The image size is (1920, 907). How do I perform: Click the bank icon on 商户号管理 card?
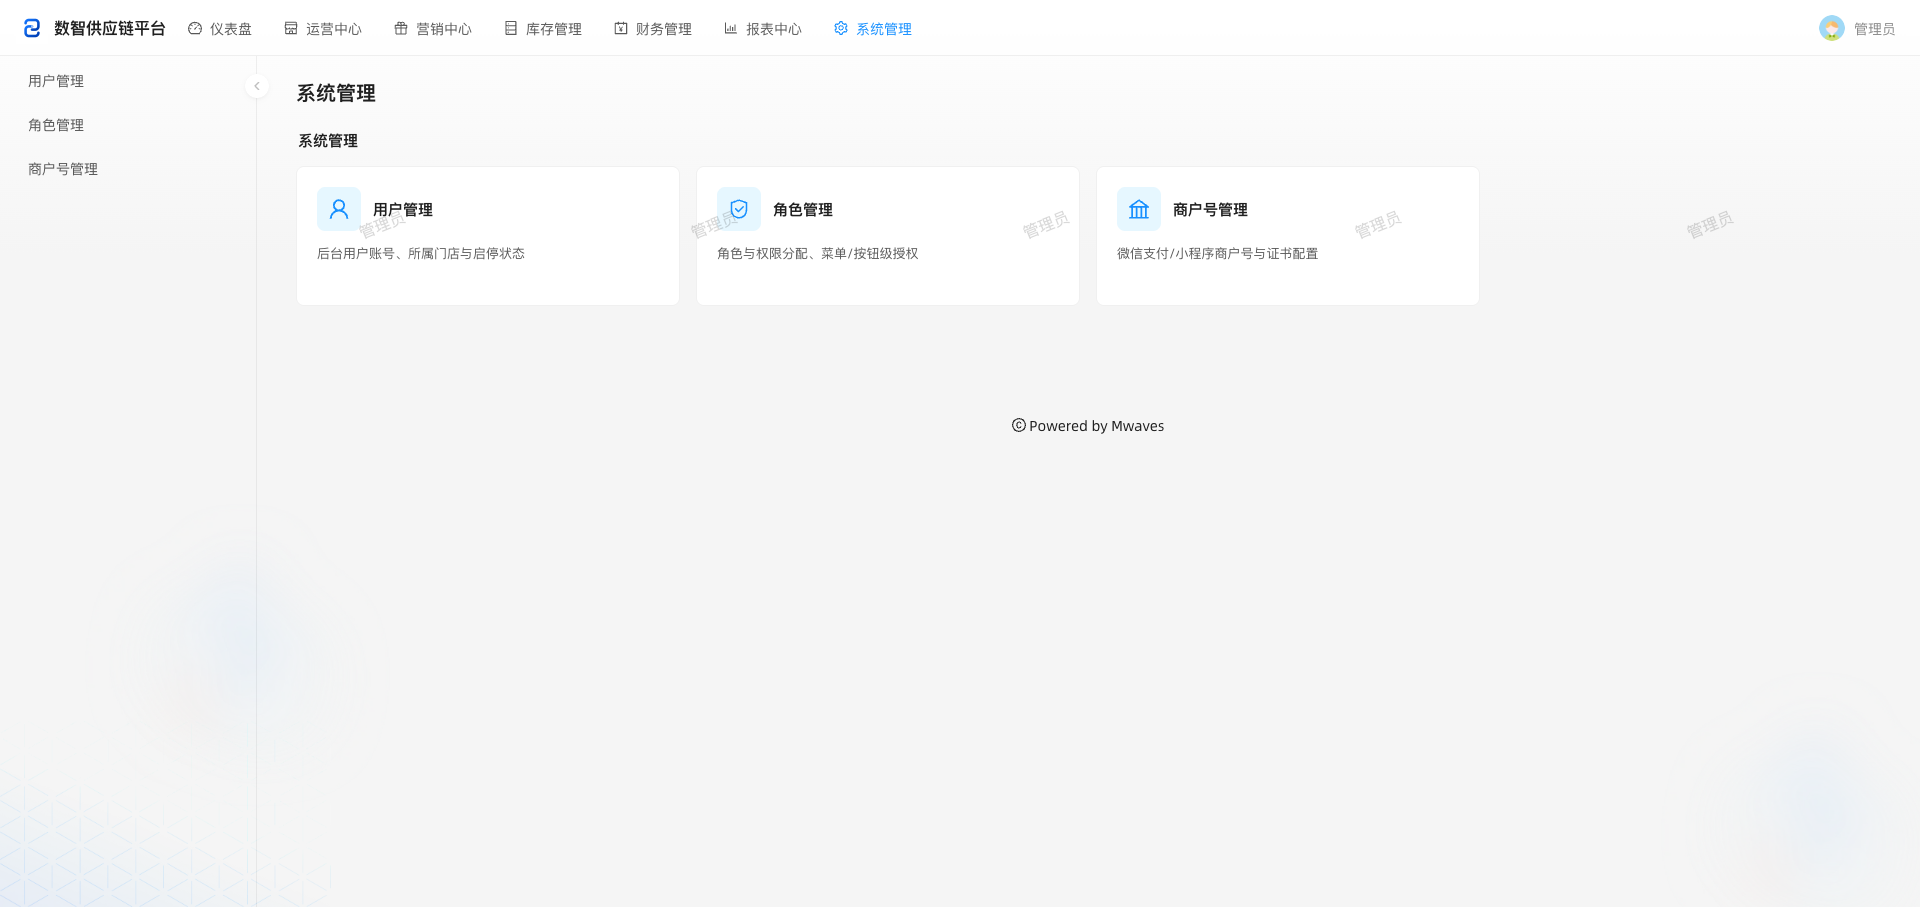click(1139, 209)
